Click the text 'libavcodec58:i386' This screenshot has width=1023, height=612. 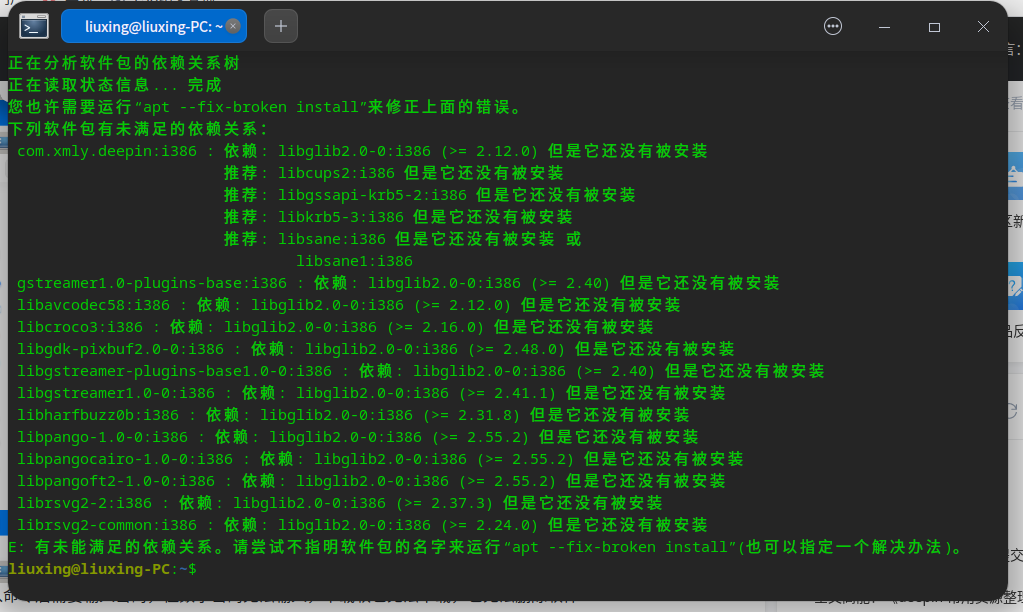(x=93, y=305)
